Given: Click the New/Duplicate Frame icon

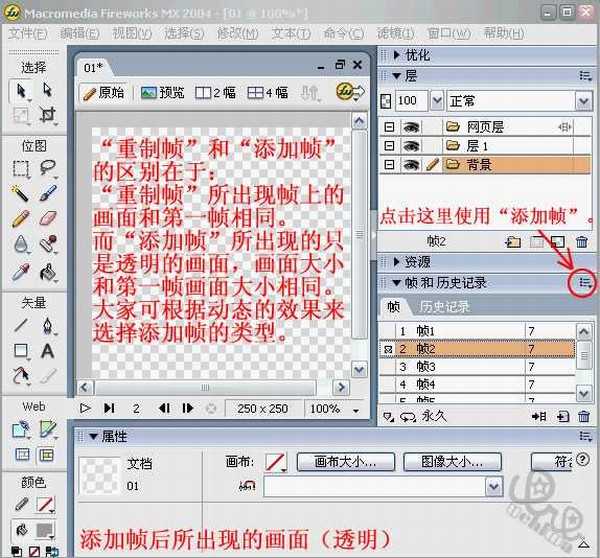Looking at the screenshot, I should 562,416.
